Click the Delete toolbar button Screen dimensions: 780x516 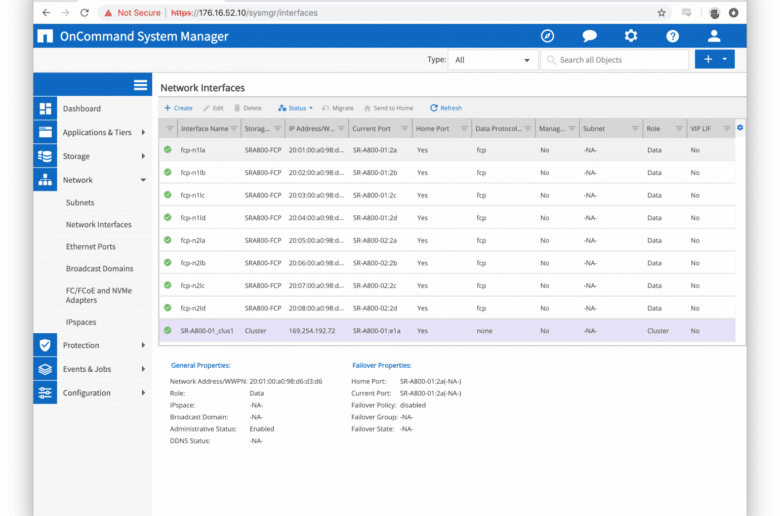coord(248,108)
